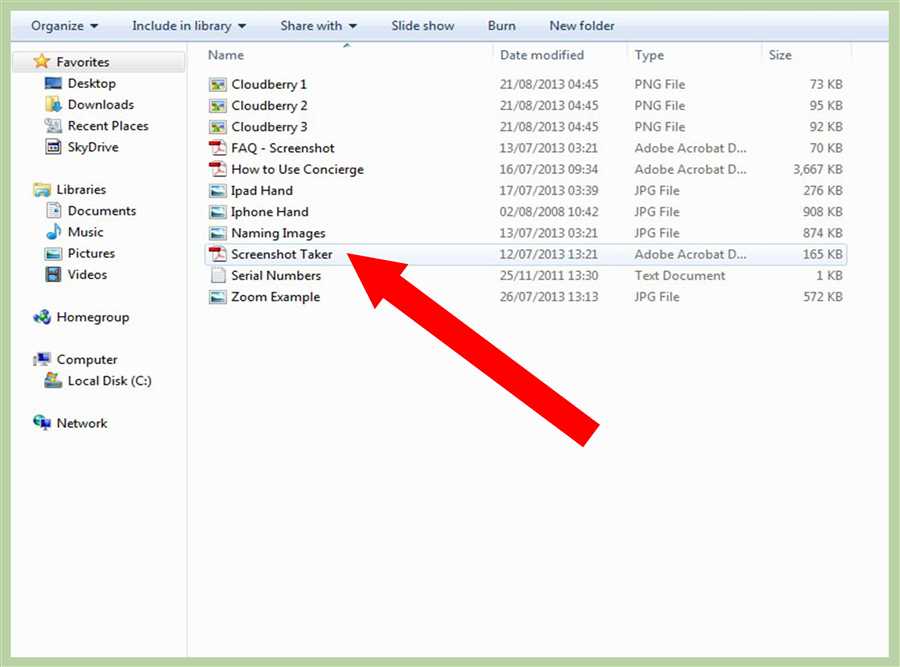The width and height of the screenshot is (900, 667).
Task: Click Burn in the toolbar
Action: click(x=501, y=26)
